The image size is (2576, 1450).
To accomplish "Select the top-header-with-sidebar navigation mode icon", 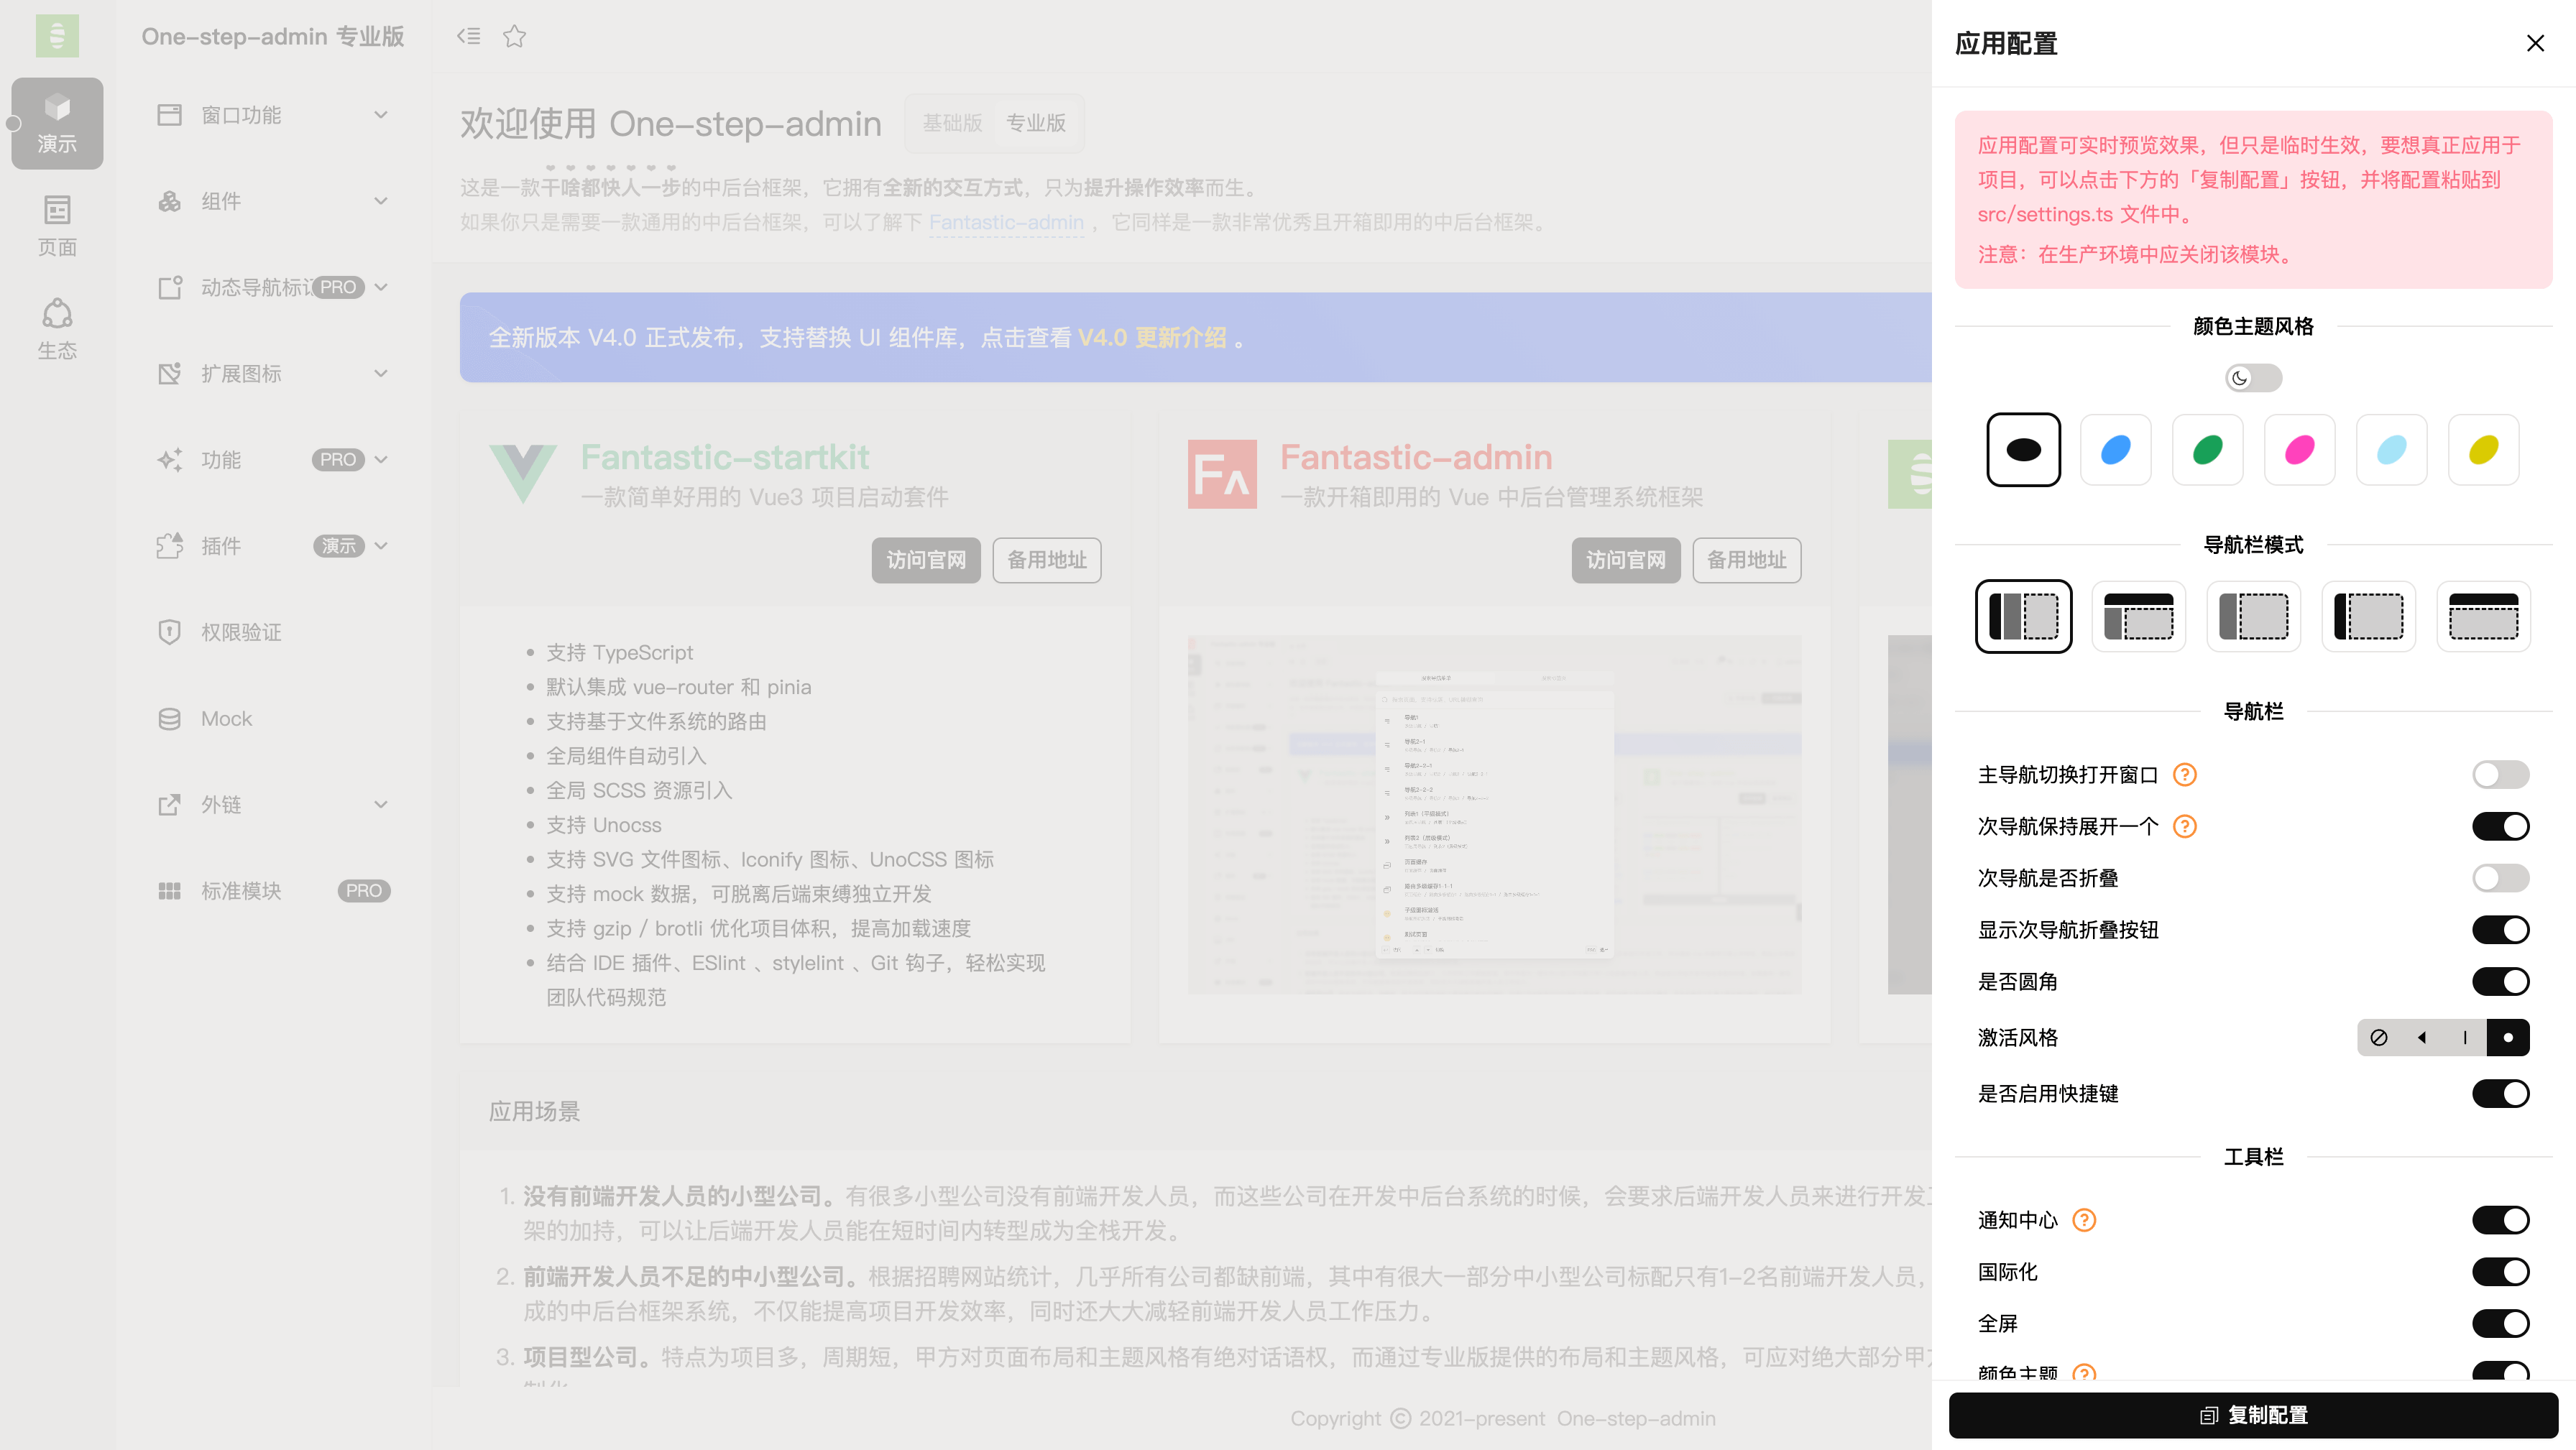I will click(x=2138, y=616).
